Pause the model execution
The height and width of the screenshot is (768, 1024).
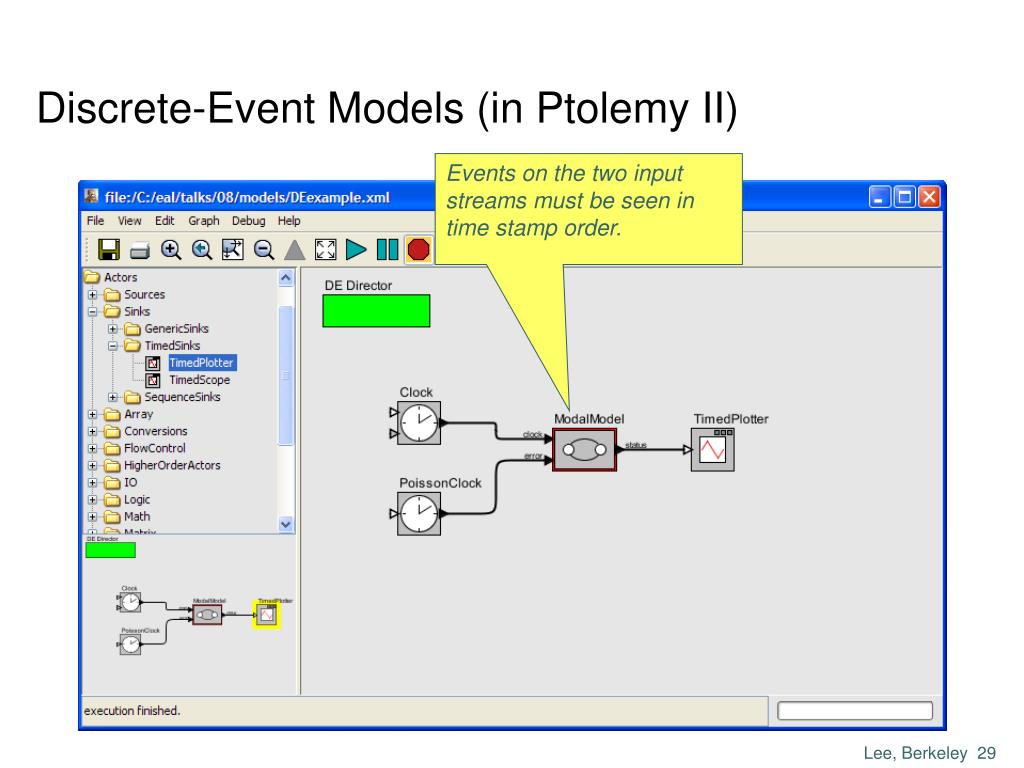tap(387, 249)
